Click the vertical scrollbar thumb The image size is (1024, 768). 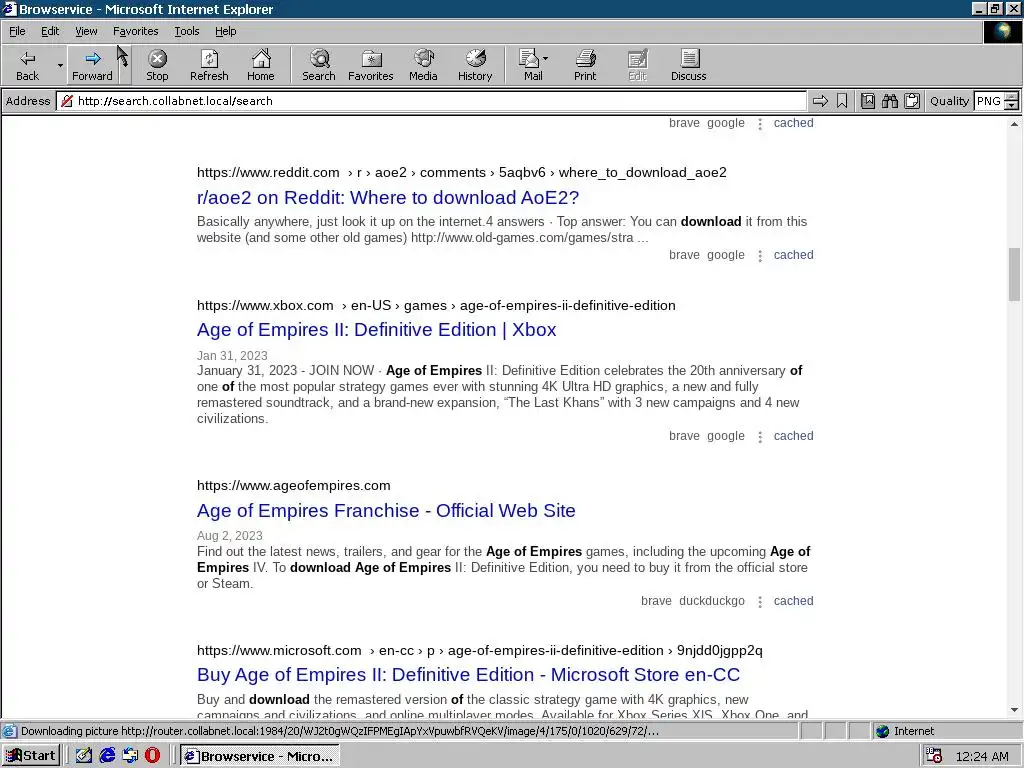click(x=1014, y=274)
